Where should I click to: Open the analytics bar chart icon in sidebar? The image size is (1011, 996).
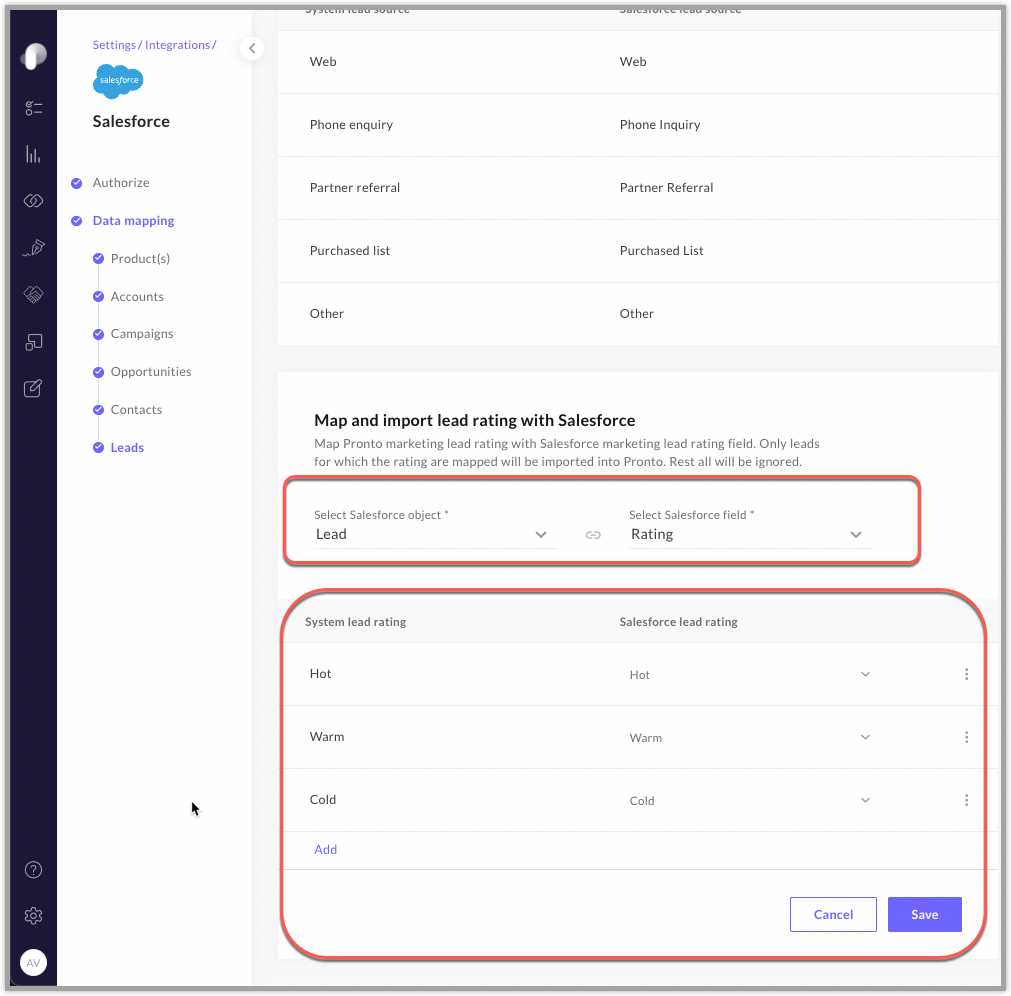pos(33,154)
